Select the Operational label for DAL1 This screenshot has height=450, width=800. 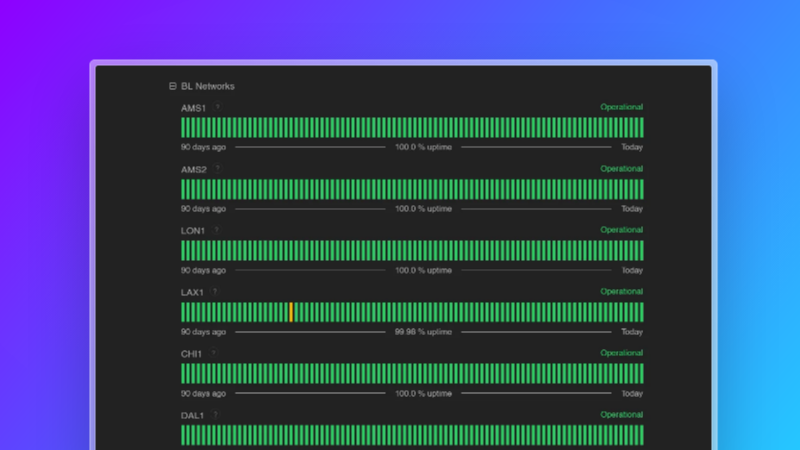tap(621, 415)
